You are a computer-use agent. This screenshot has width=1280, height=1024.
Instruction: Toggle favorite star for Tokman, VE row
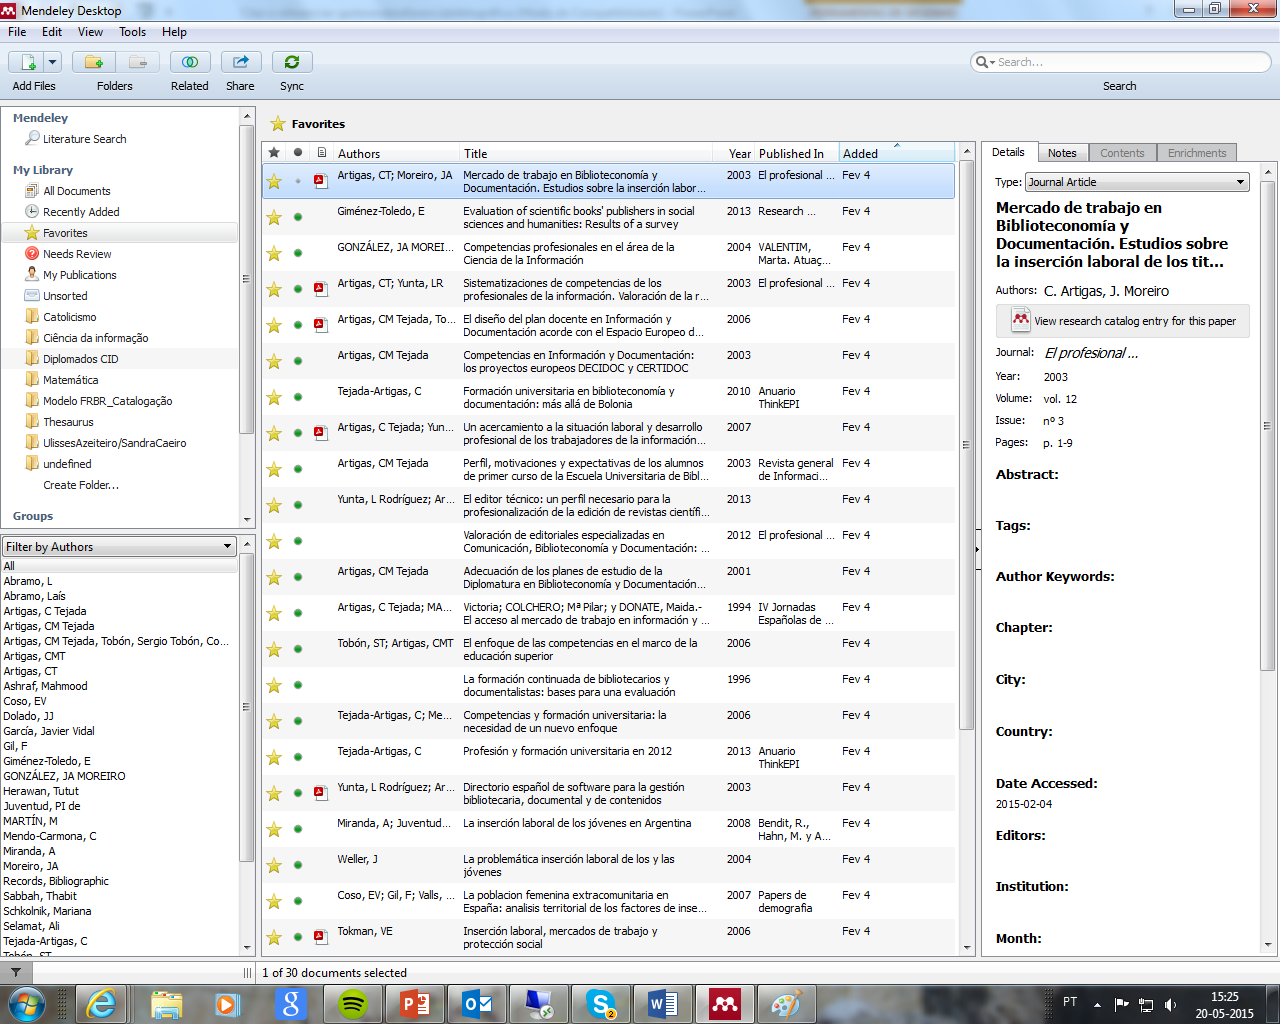(274, 937)
